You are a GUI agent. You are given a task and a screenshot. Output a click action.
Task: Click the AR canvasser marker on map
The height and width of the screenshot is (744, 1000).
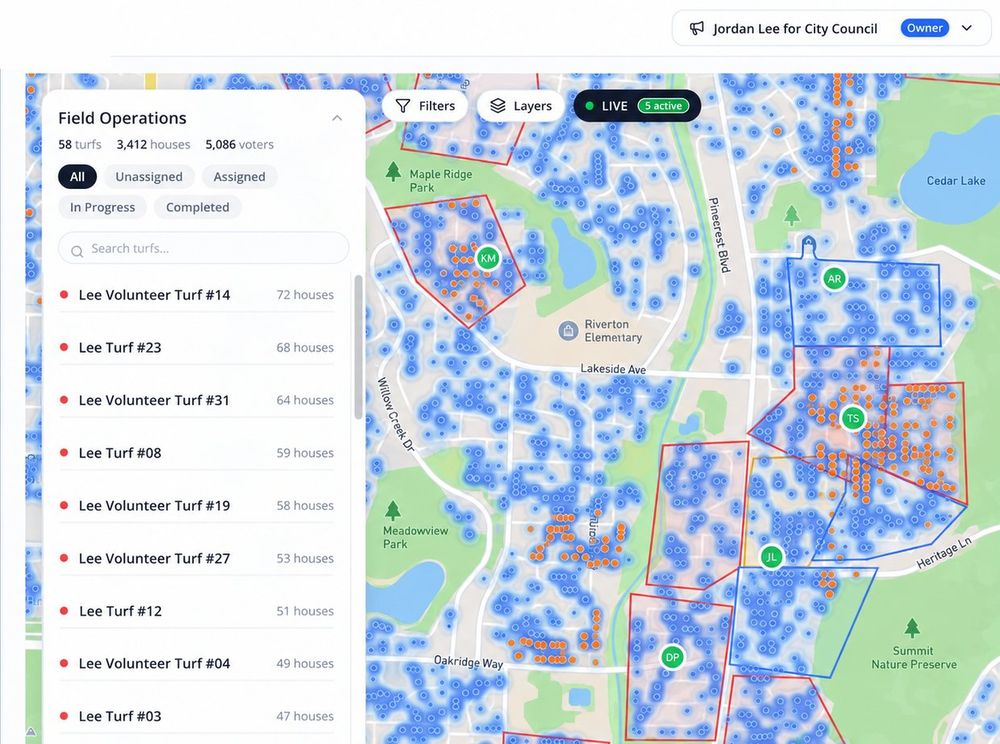click(x=834, y=279)
